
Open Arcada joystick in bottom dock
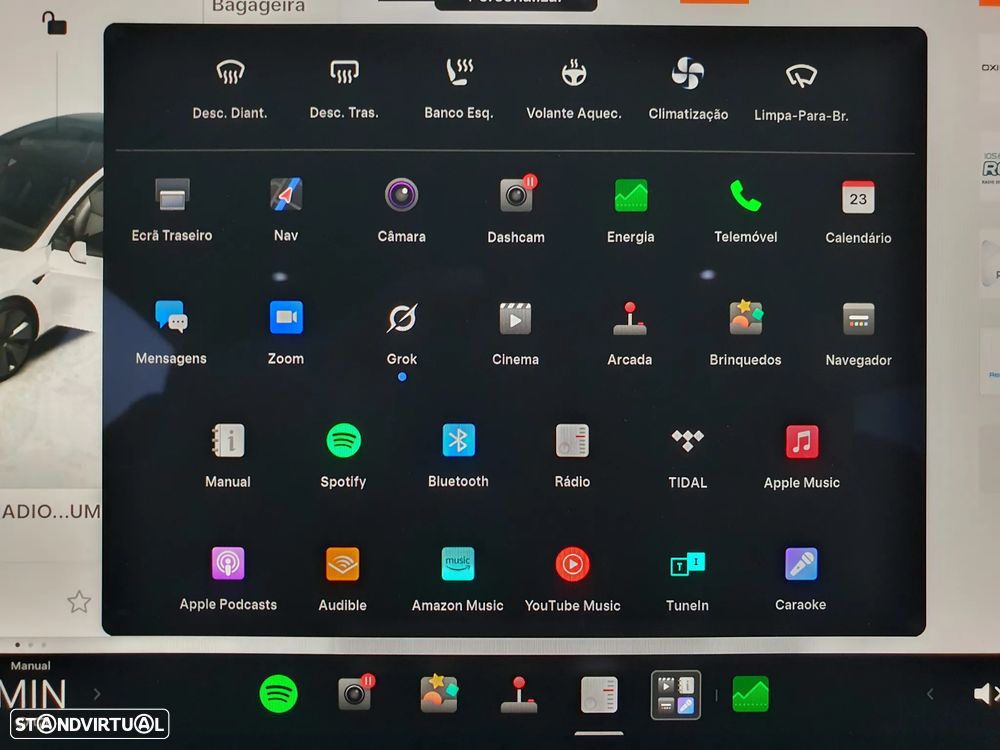click(x=519, y=695)
